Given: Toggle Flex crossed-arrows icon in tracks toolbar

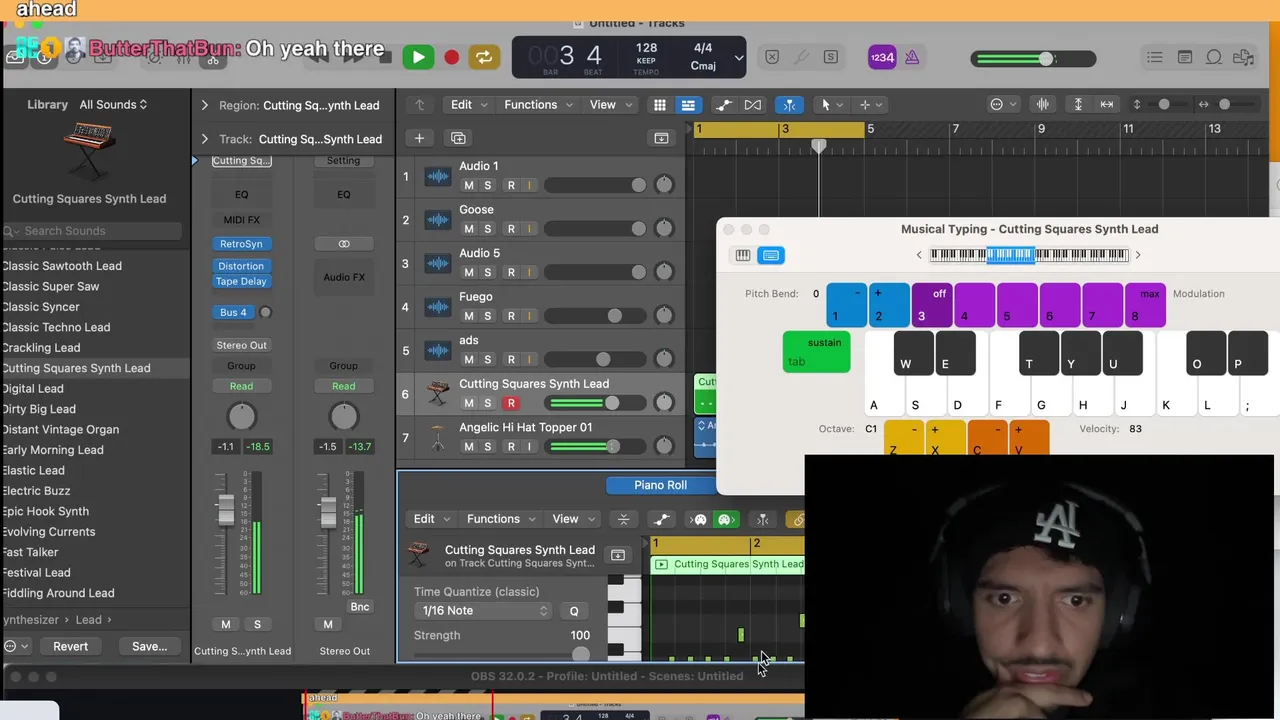Looking at the screenshot, I should pyautogui.click(x=753, y=104).
